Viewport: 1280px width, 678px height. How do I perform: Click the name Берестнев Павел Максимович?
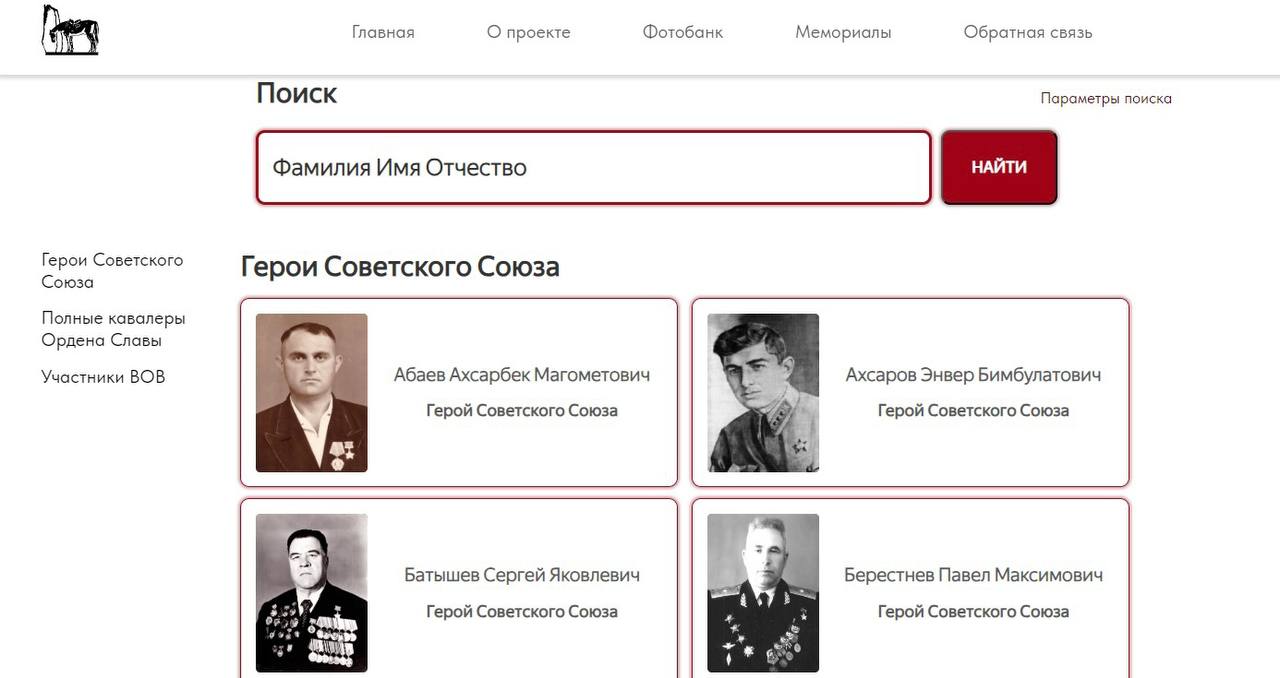(x=973, y=575)
